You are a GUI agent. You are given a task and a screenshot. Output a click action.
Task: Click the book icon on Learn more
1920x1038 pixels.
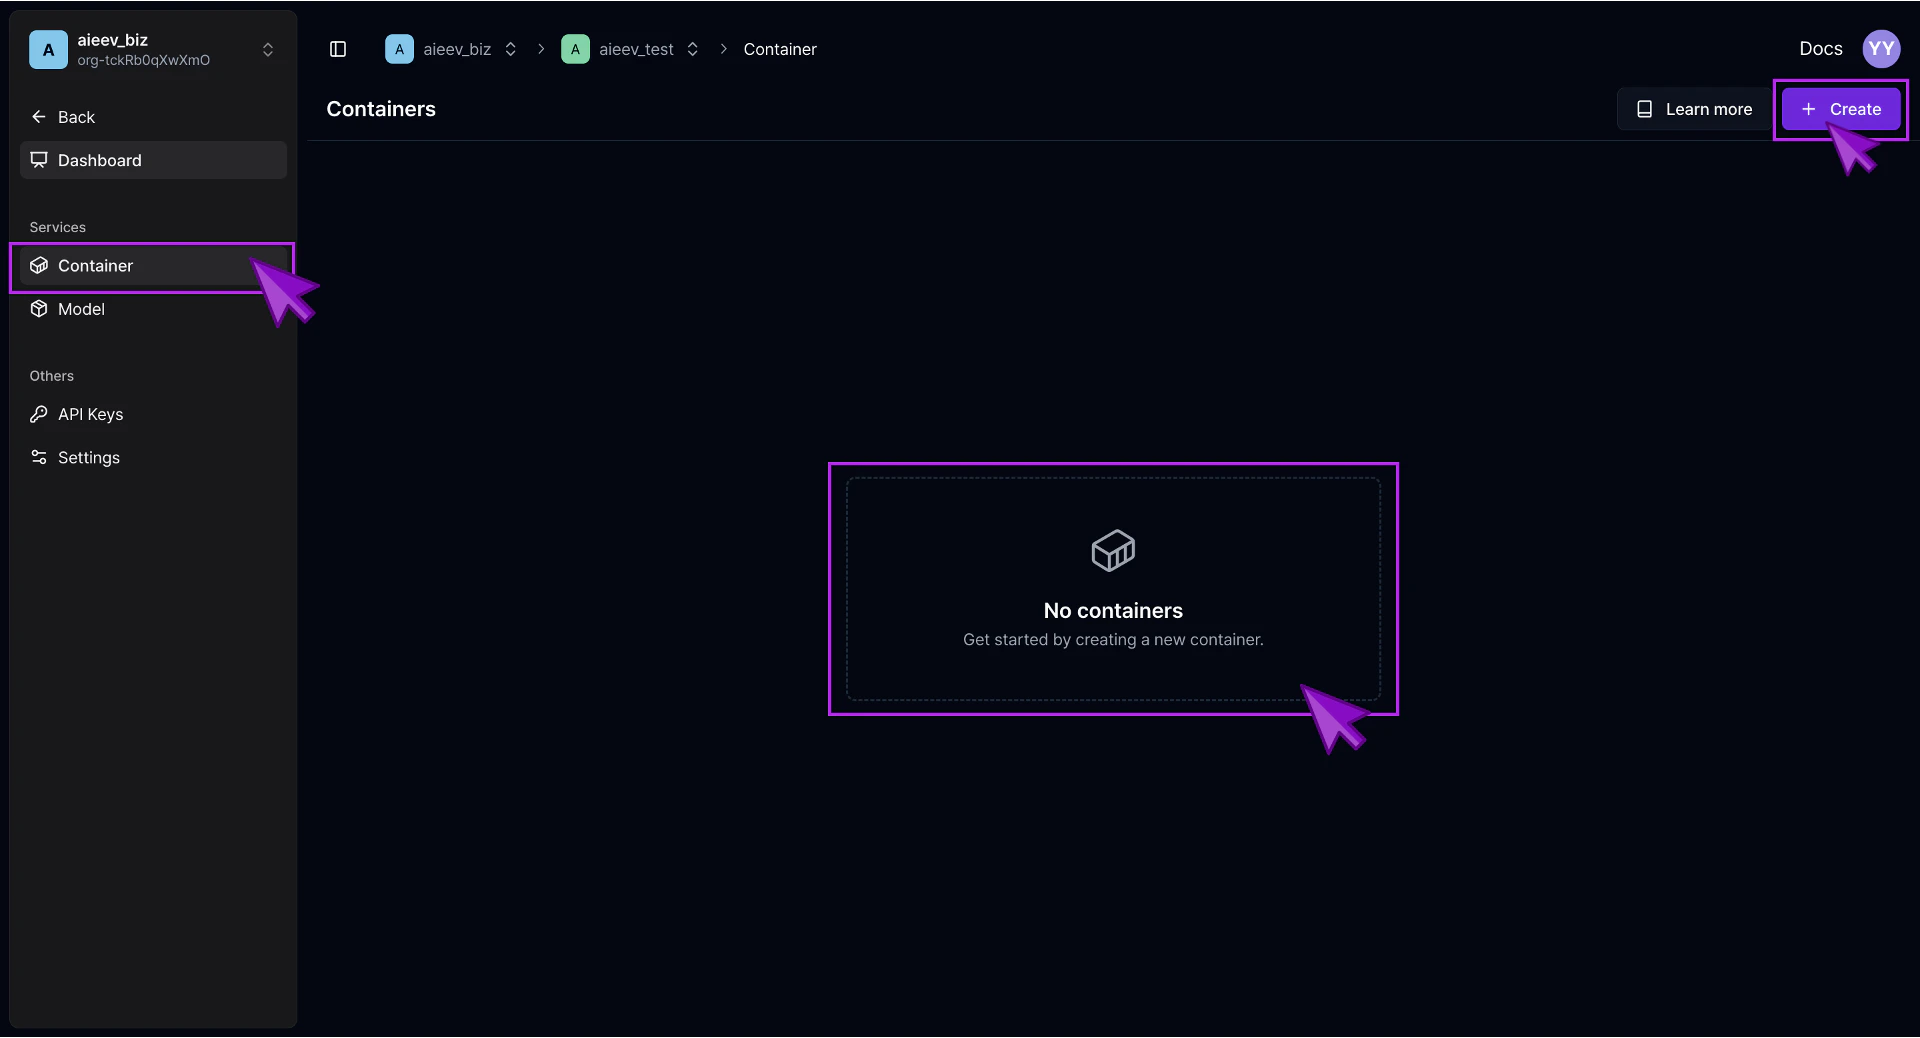point(1645,109)
